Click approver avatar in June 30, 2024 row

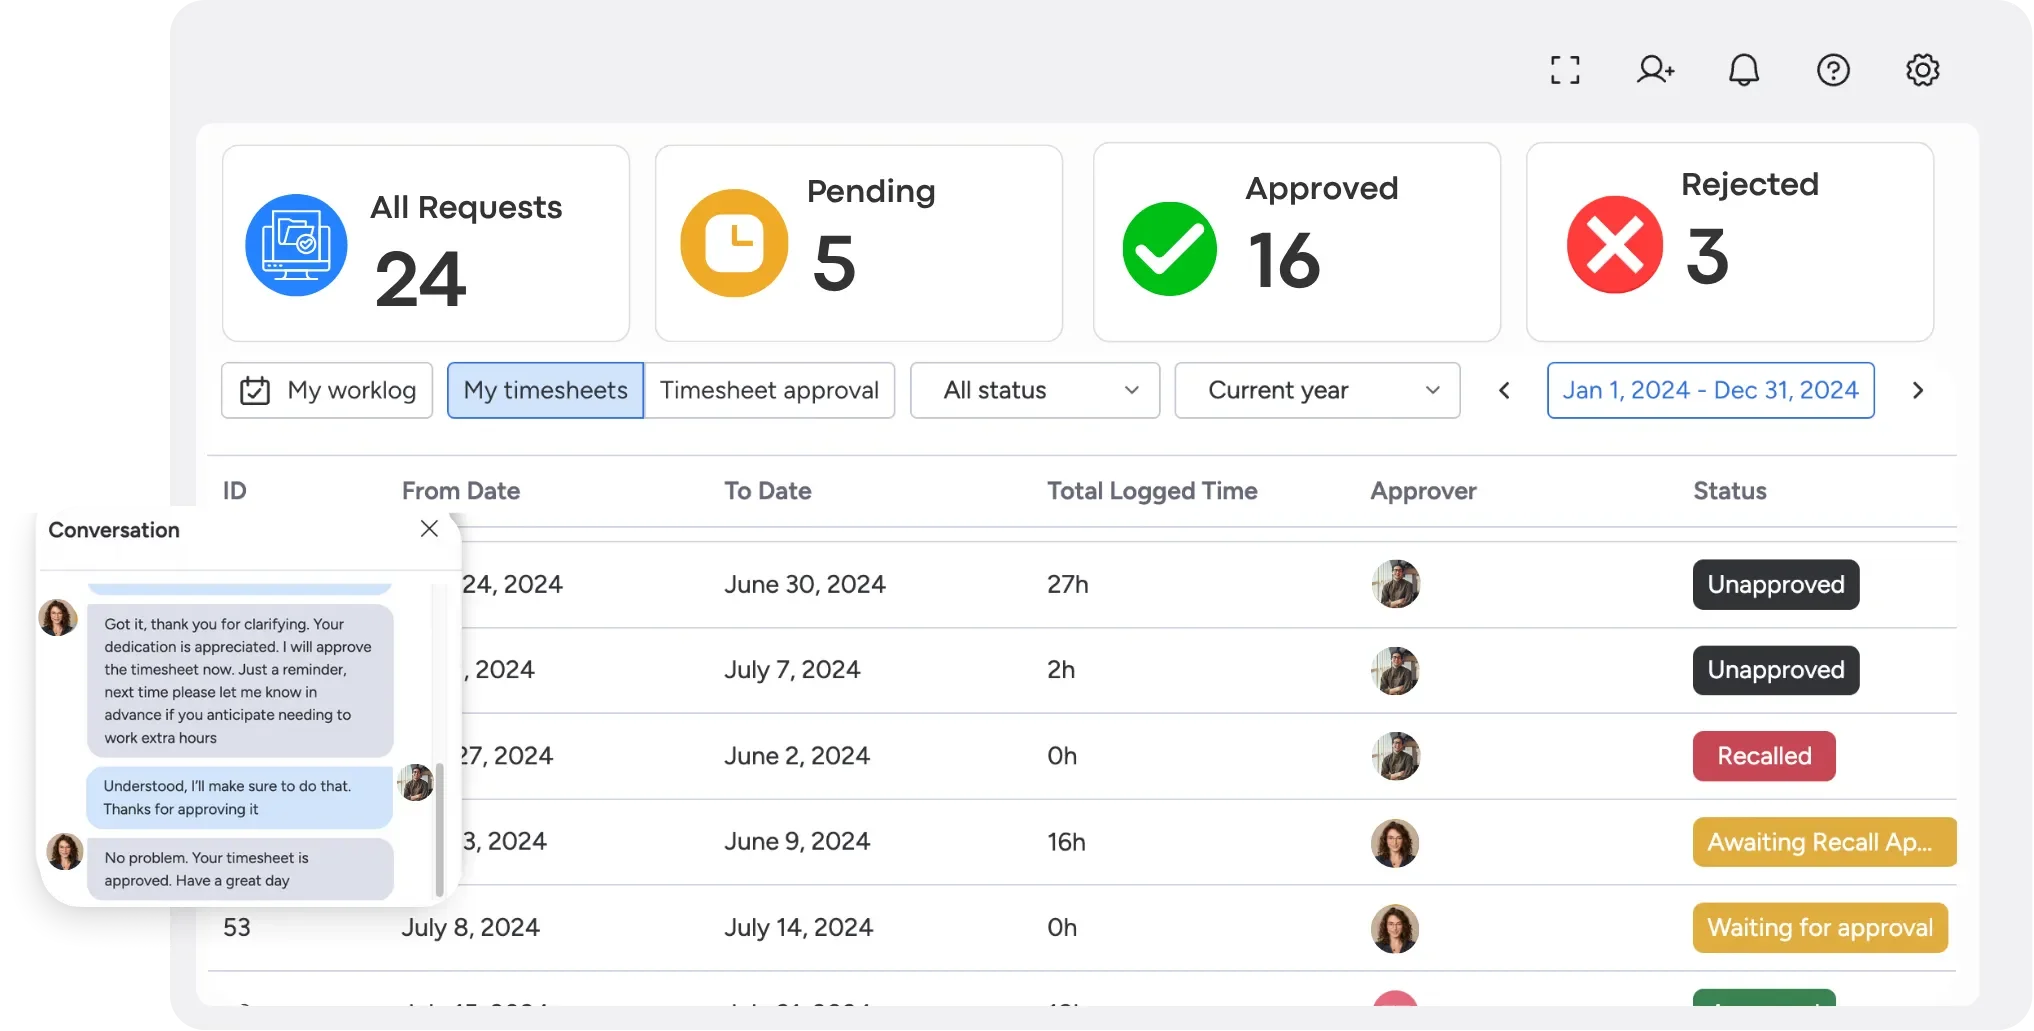click(x=1395, y=584)
